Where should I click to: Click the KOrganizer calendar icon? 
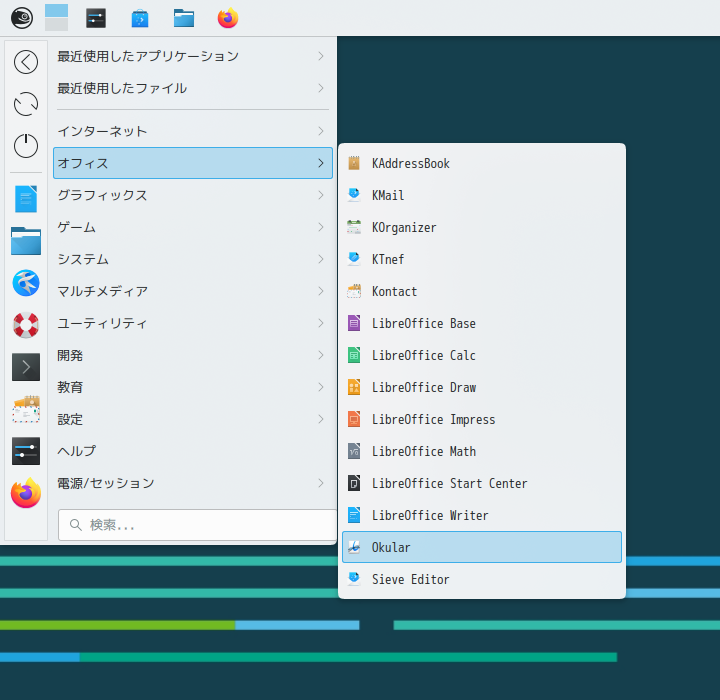click(x=354, y=227)
